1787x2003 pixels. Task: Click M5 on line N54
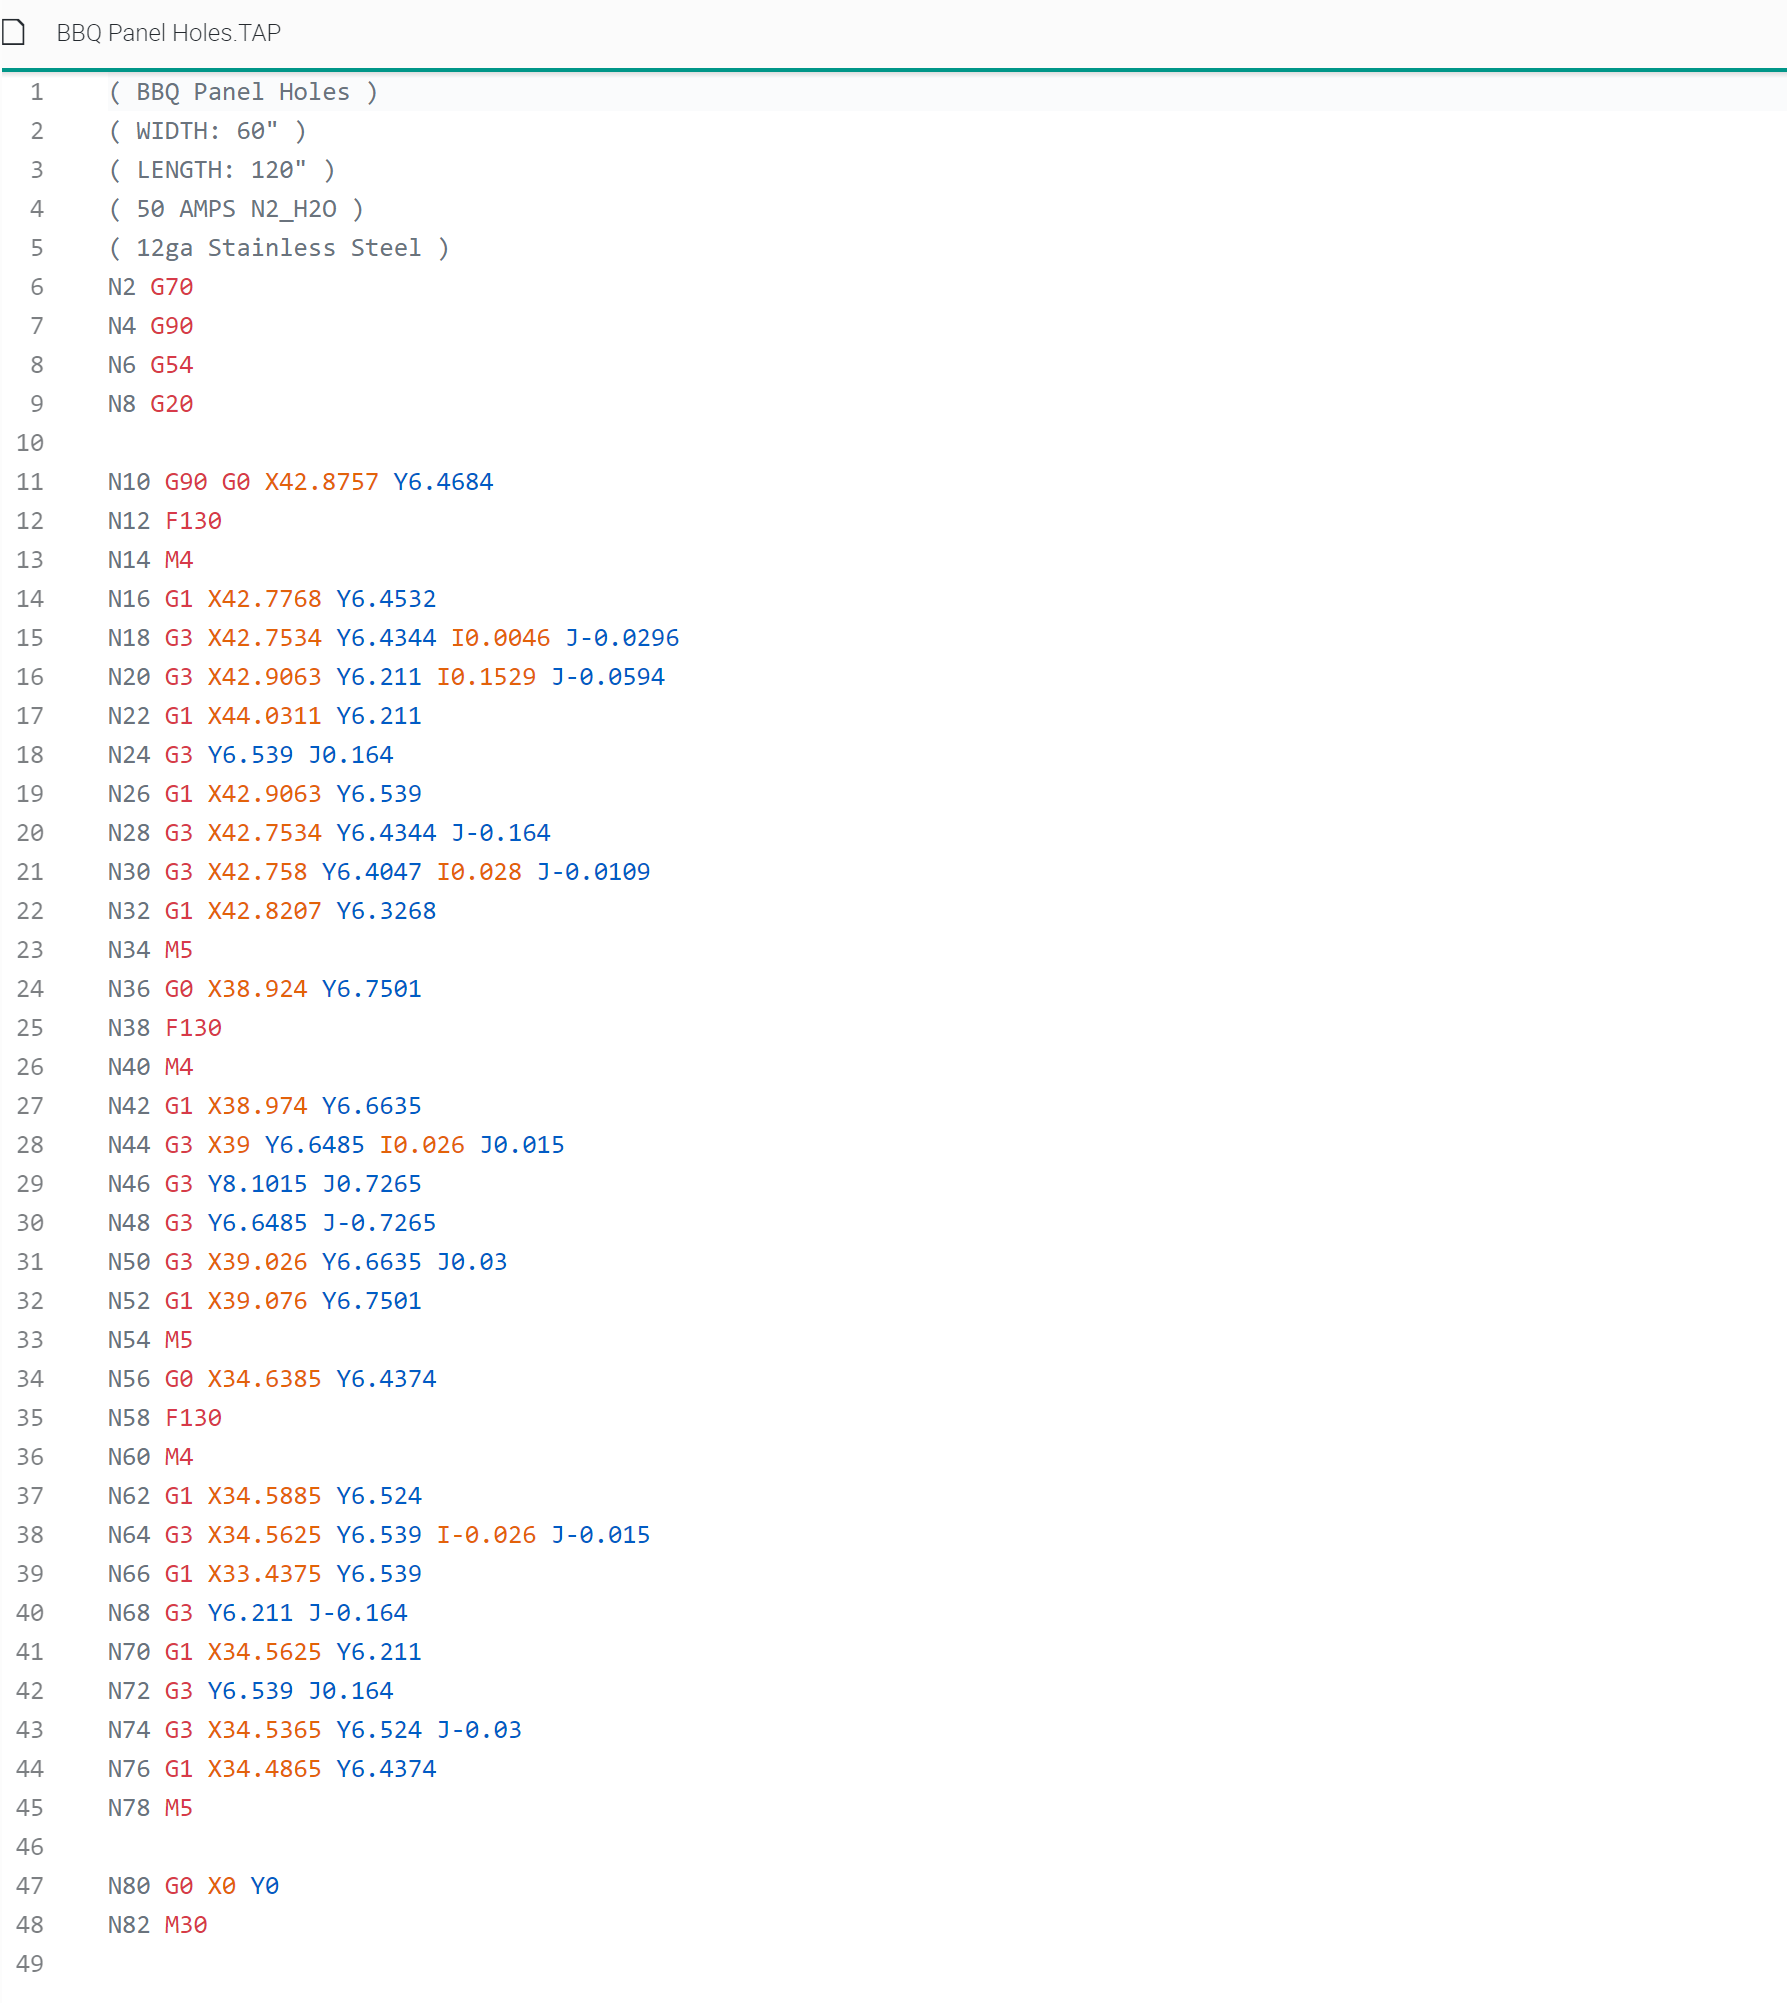pyautogui.click(x=179, y=1340)
